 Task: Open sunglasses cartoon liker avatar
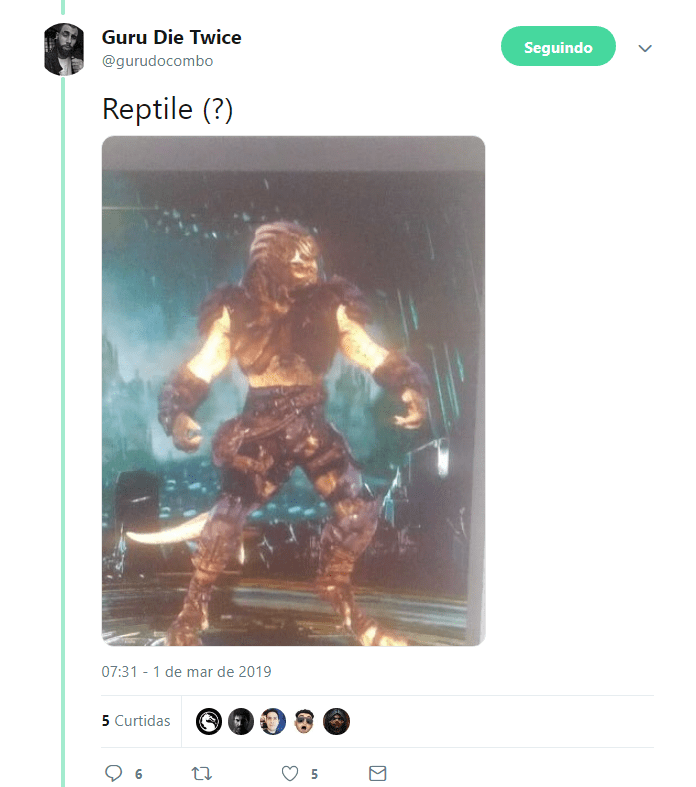coord(305,722)
